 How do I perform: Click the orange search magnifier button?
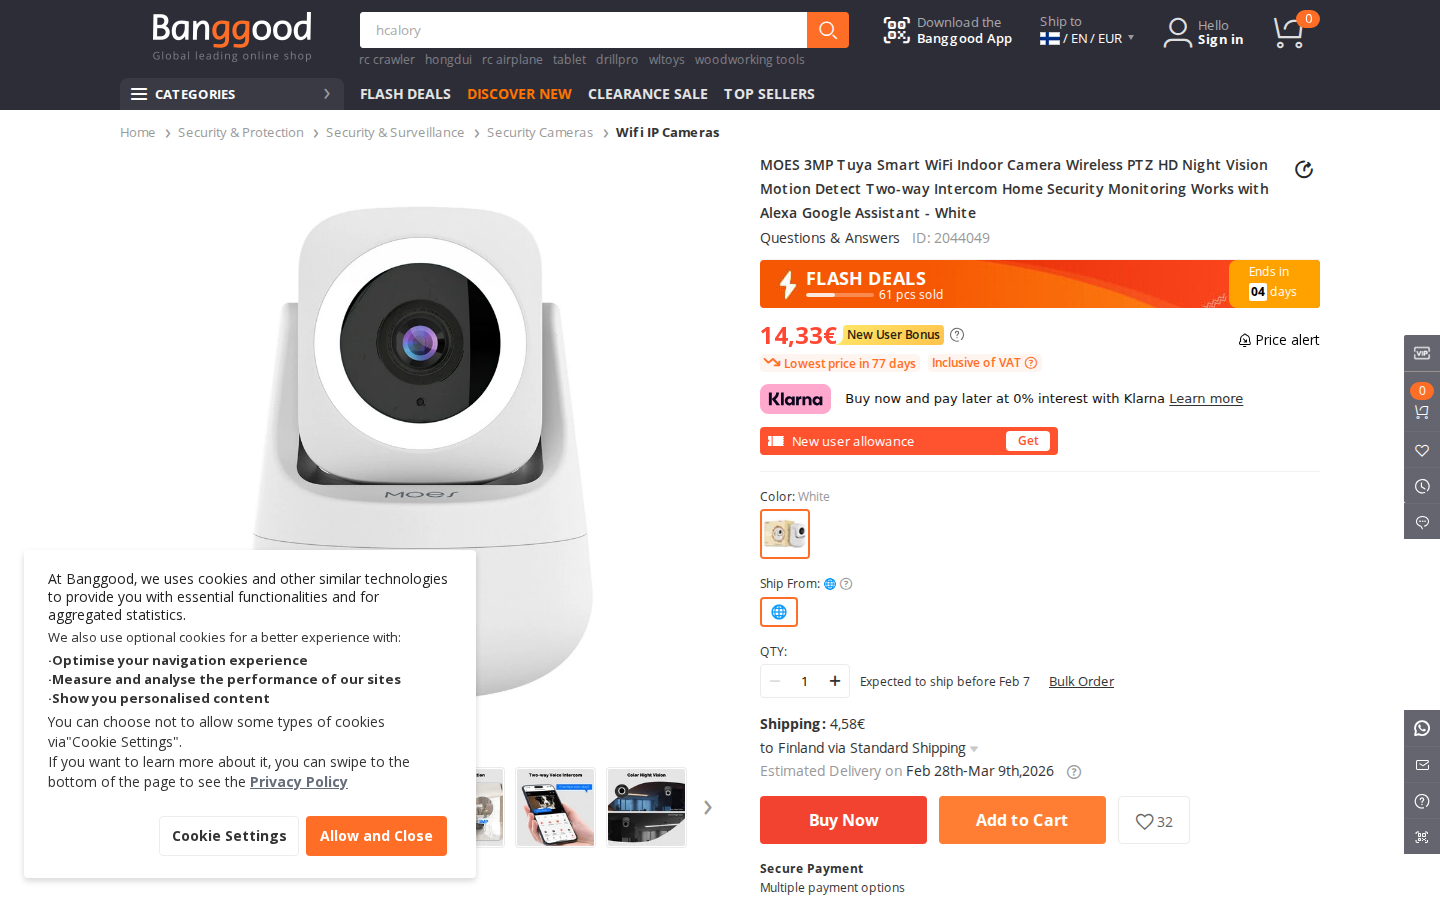827,30
